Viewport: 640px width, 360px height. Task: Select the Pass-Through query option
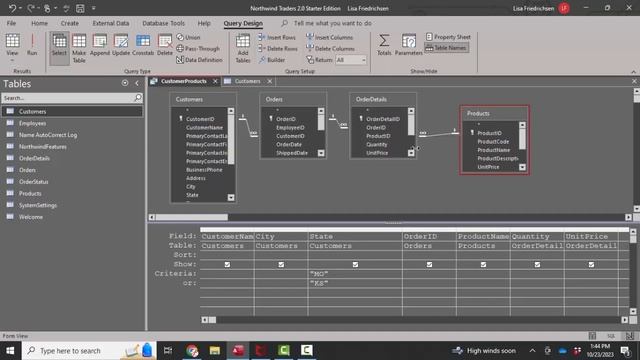pos(198,49)
